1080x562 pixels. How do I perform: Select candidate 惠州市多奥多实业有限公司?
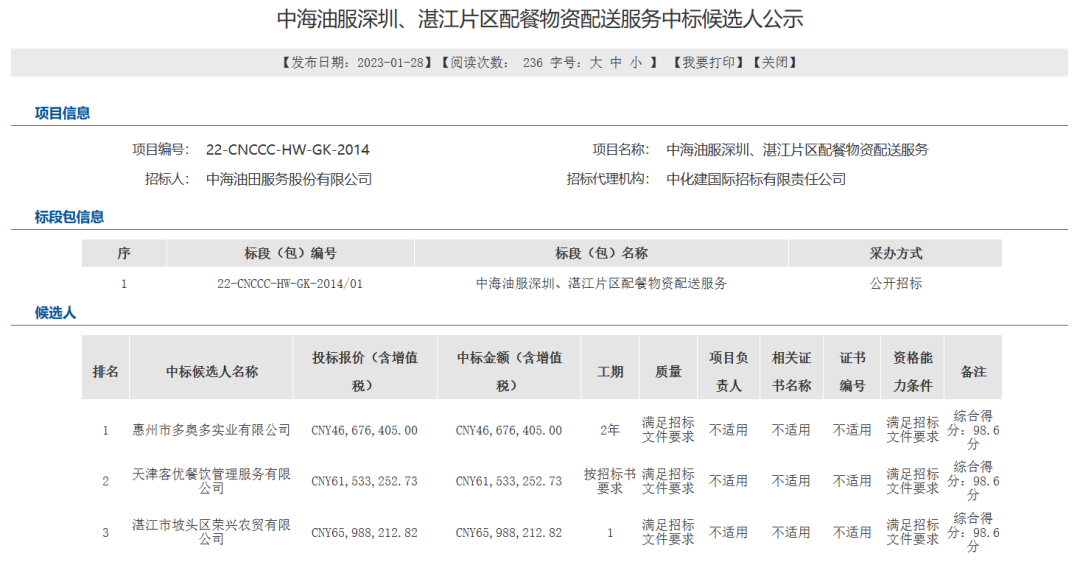coord(211,430)
